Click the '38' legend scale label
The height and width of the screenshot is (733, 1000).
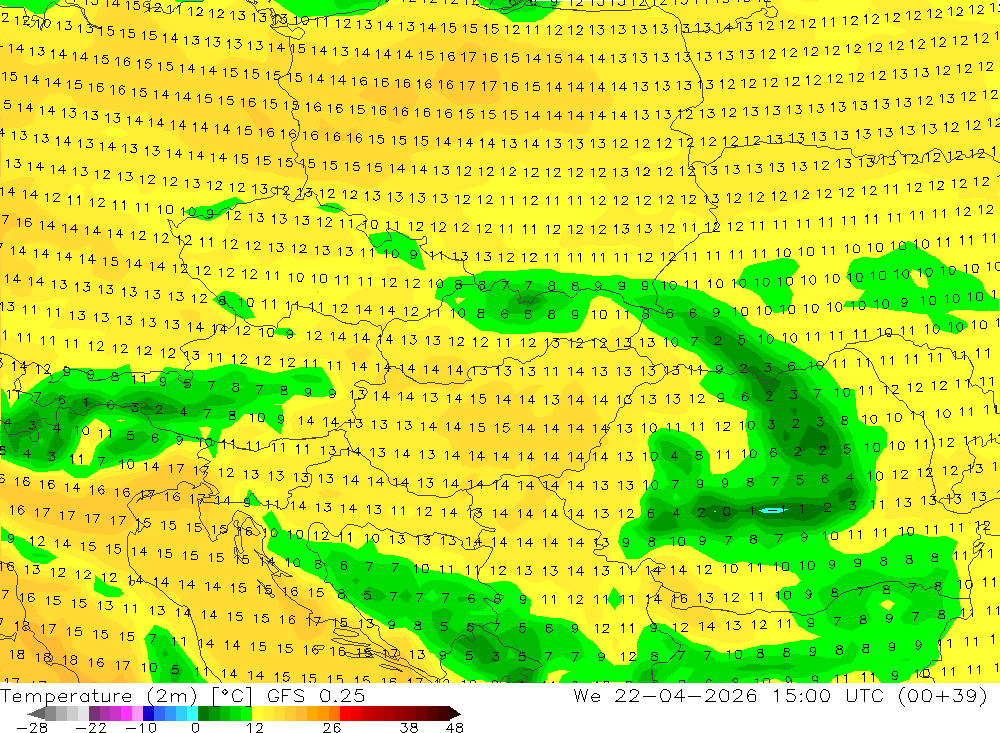(x=409, y=728)
